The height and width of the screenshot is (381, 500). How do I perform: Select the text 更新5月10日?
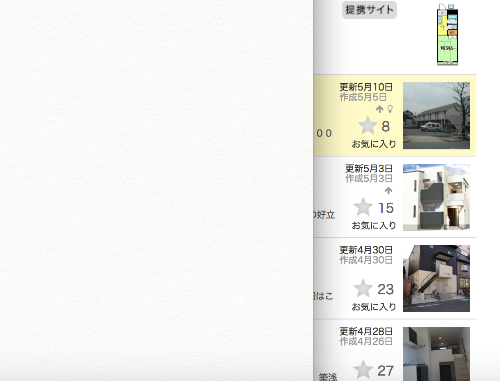click(366, 87)
